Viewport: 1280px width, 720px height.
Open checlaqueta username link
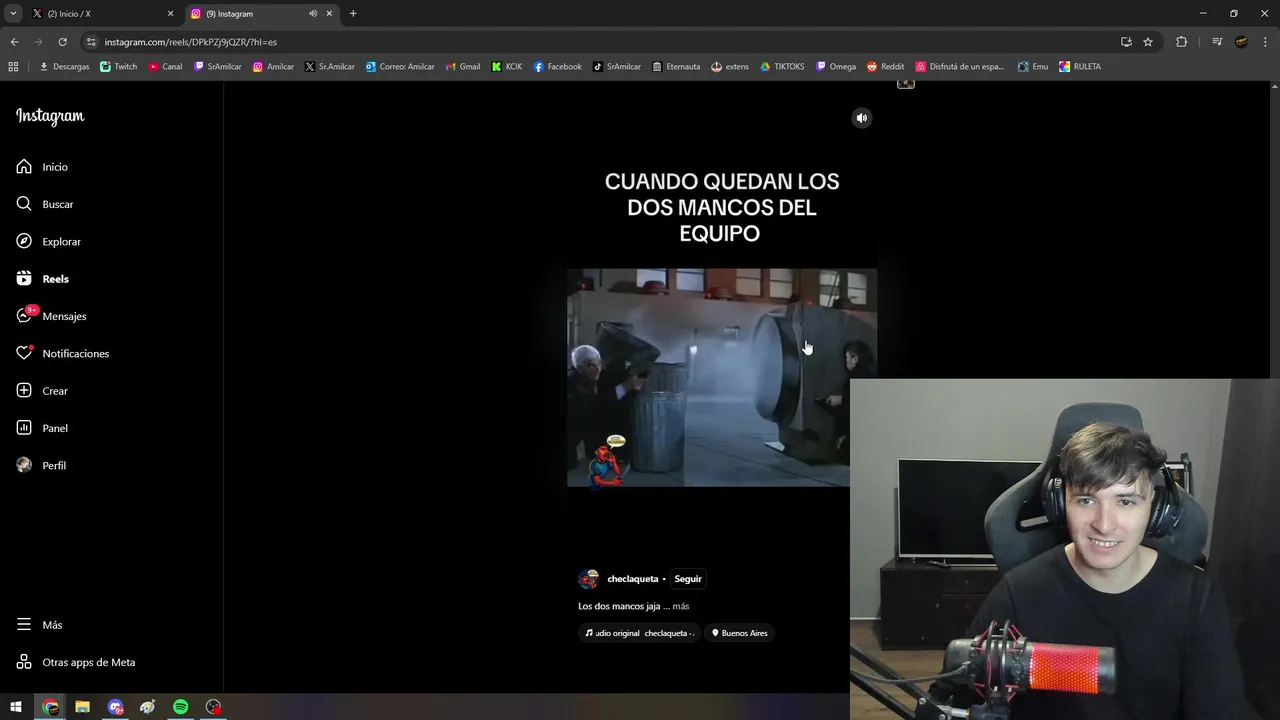[633, 579]
